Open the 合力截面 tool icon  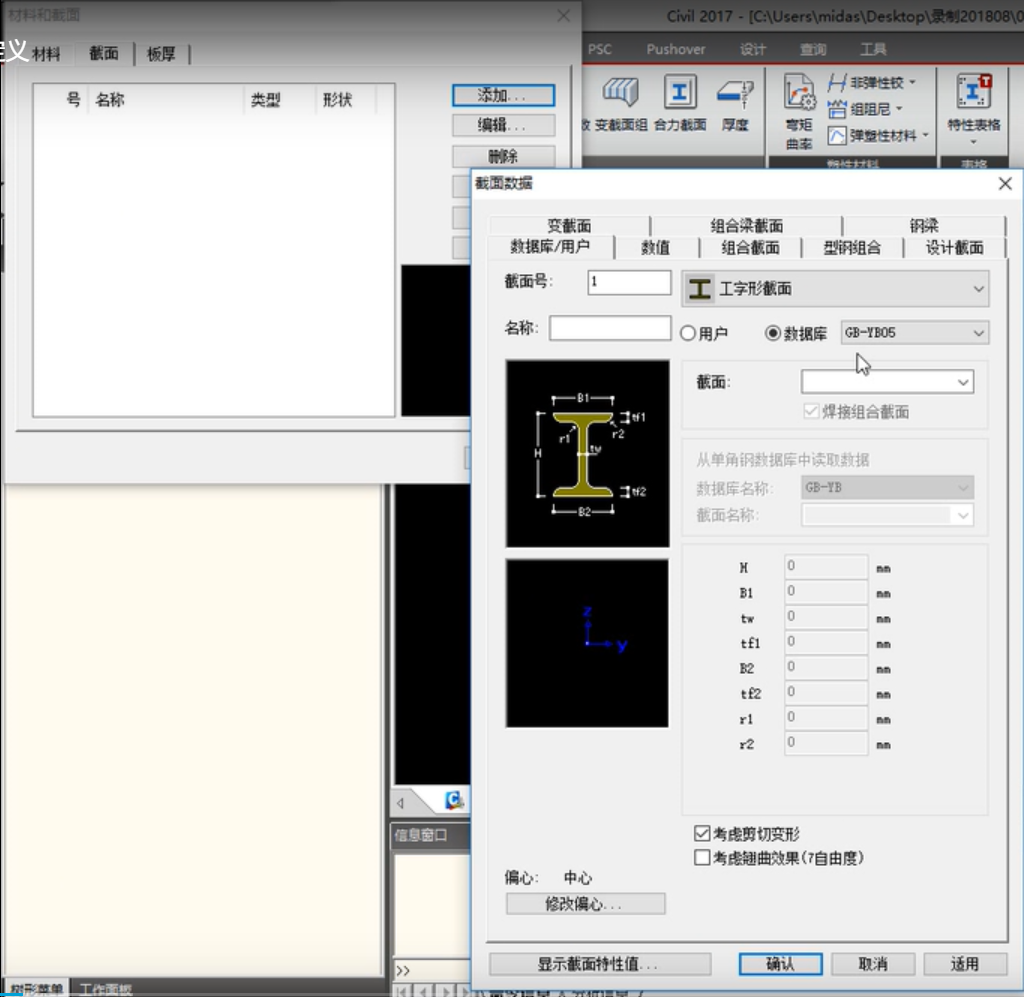tap(680, 91)
